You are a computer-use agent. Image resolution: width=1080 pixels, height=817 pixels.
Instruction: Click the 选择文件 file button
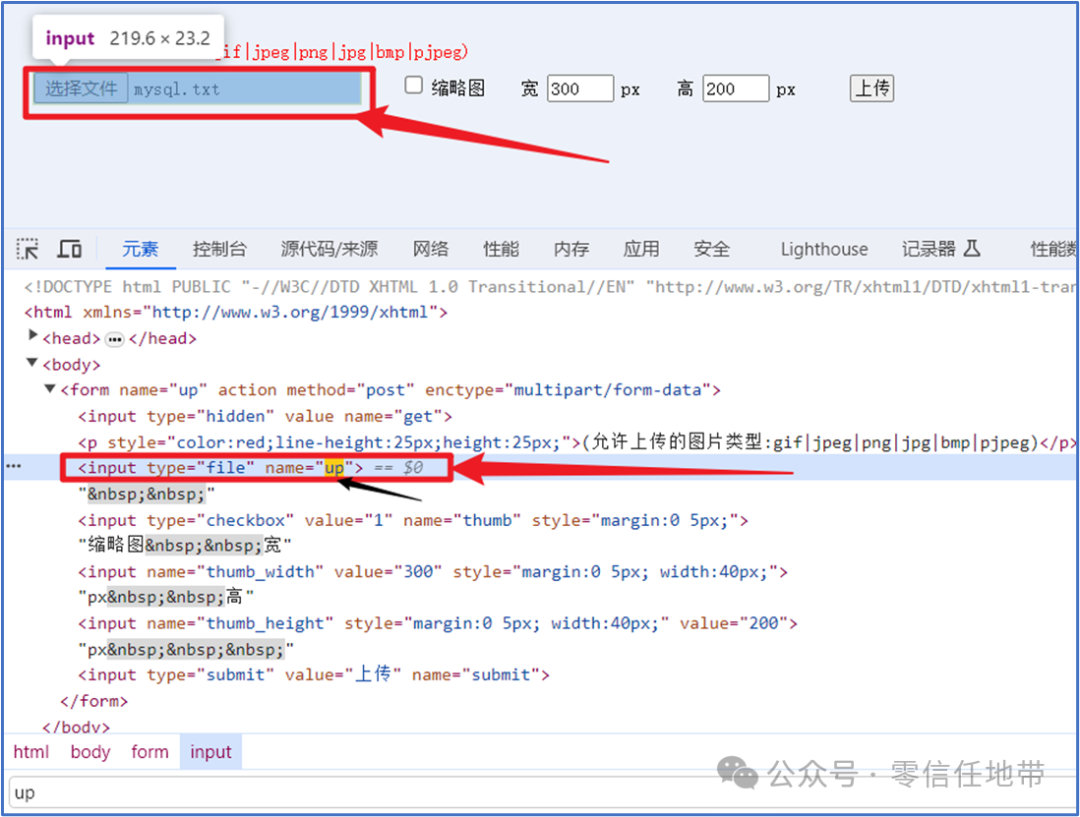[x=81, y=89]
